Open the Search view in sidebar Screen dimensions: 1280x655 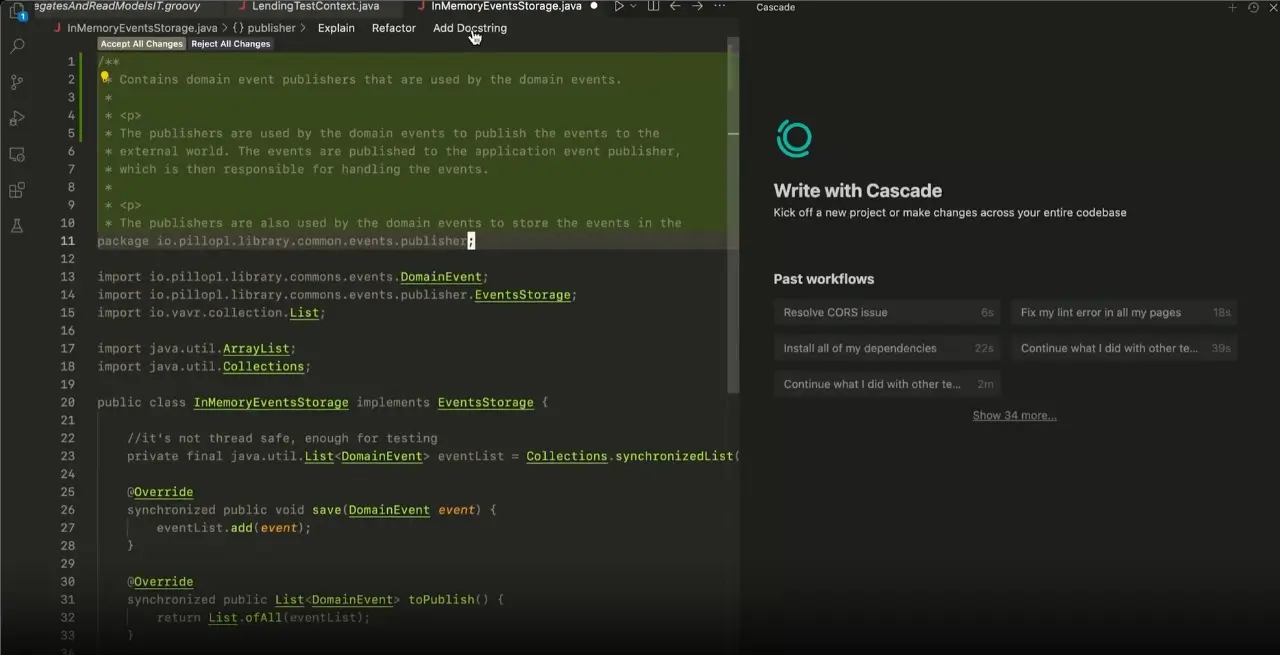coord(17,46)
